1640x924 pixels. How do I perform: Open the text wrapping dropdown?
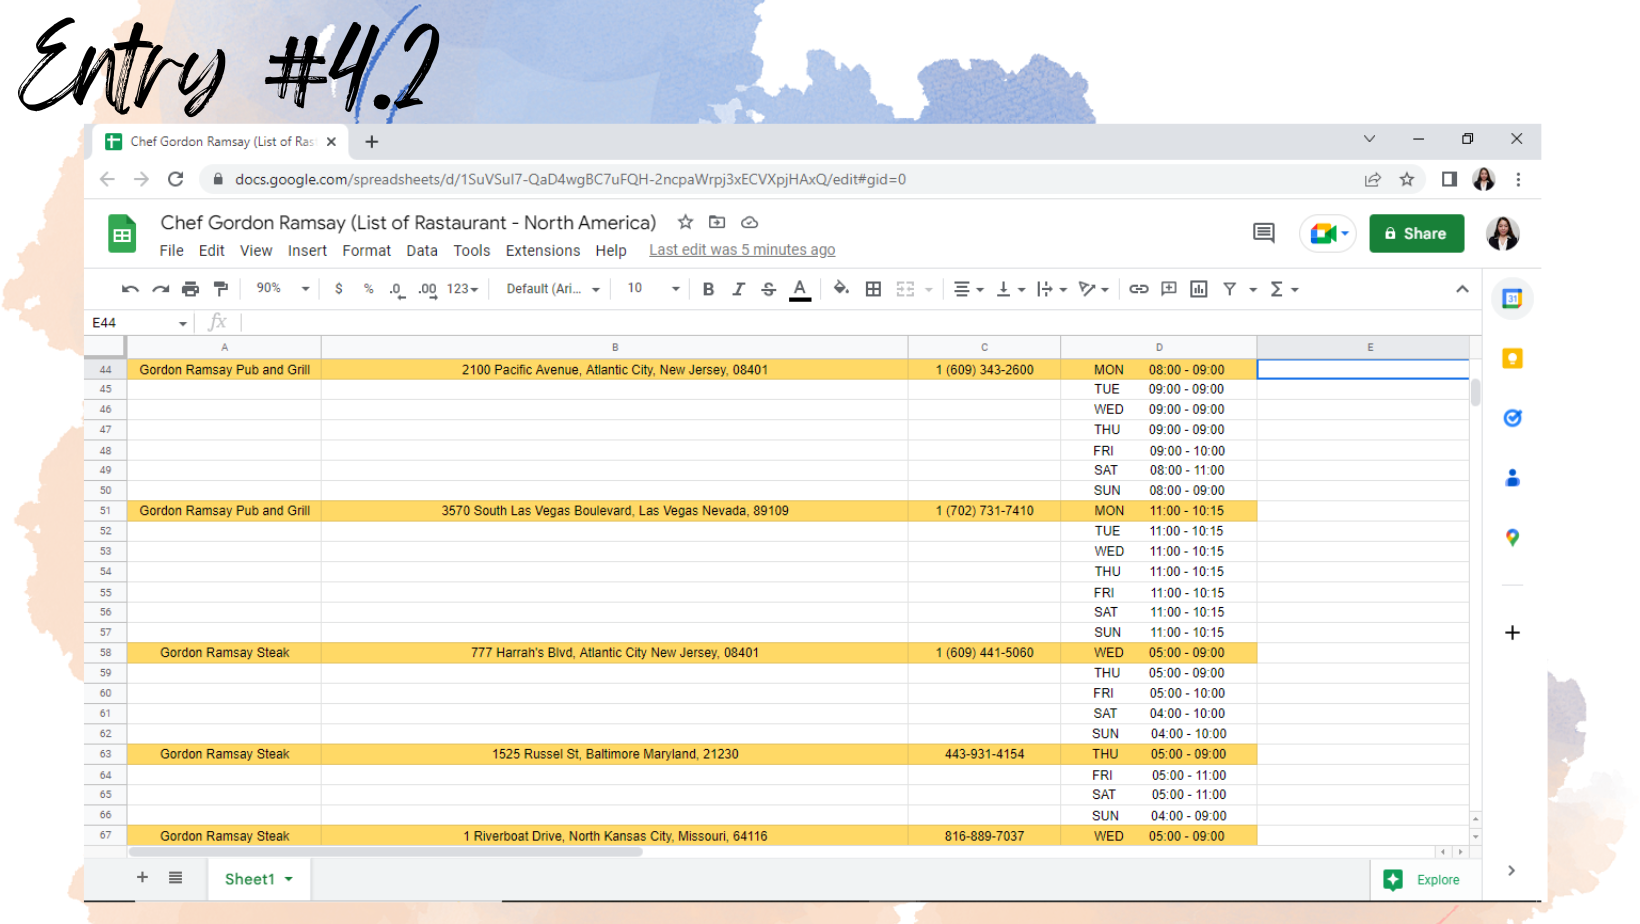(1051, 289)
